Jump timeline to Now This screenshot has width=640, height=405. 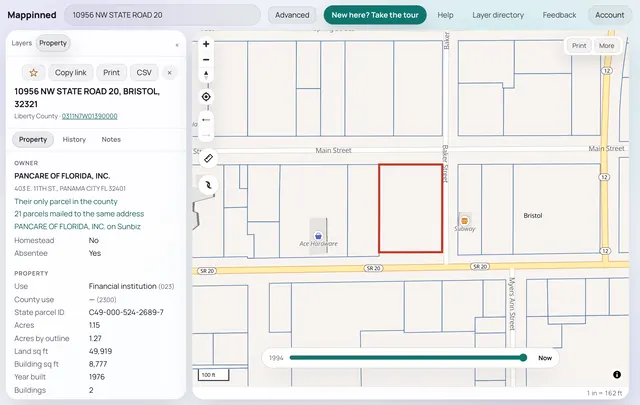coord(545,358)
